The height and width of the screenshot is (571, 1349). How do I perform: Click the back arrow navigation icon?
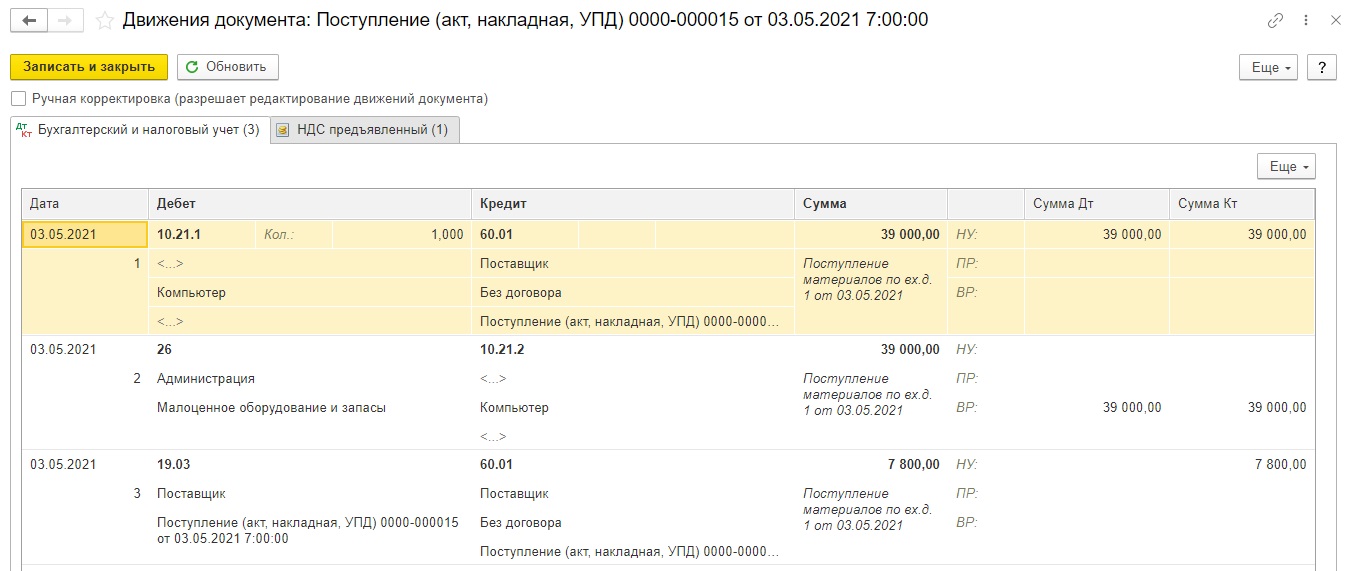click(29, 20)
